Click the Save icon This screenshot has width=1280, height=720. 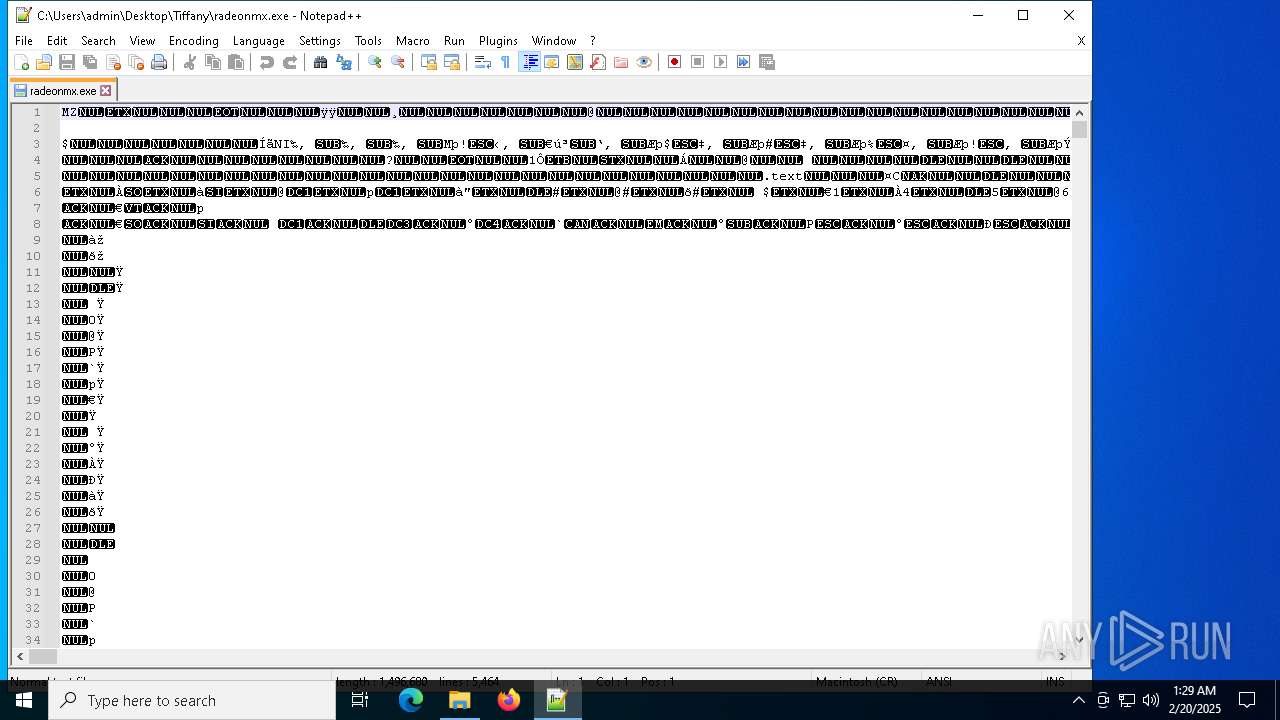67,62
